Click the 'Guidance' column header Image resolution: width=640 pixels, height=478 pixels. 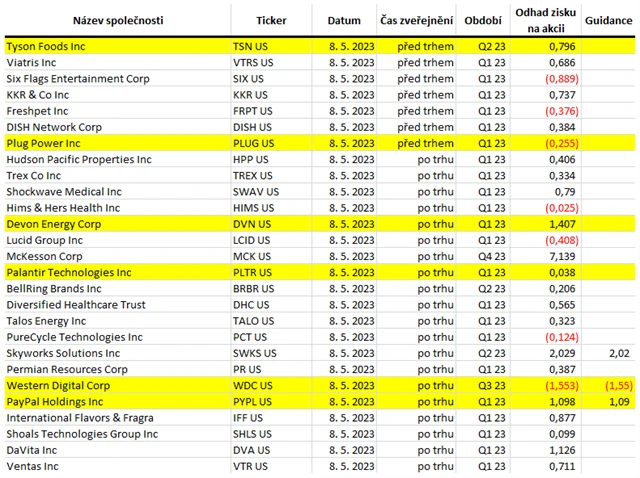(x=609, y=20)
